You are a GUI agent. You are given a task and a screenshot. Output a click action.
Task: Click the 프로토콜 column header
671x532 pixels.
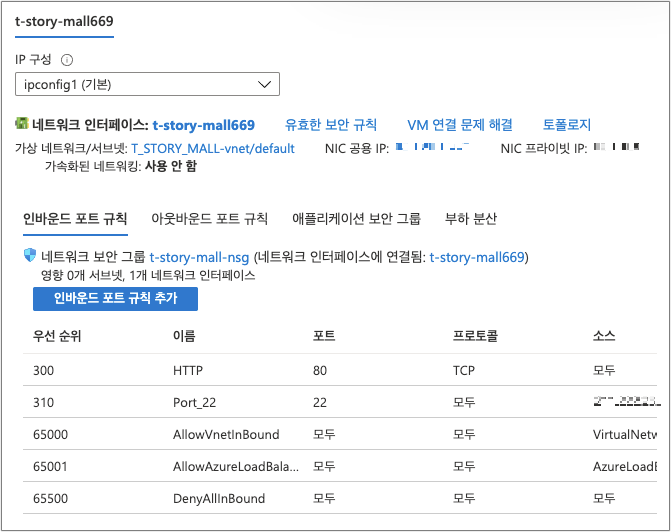tap(475, 336)
